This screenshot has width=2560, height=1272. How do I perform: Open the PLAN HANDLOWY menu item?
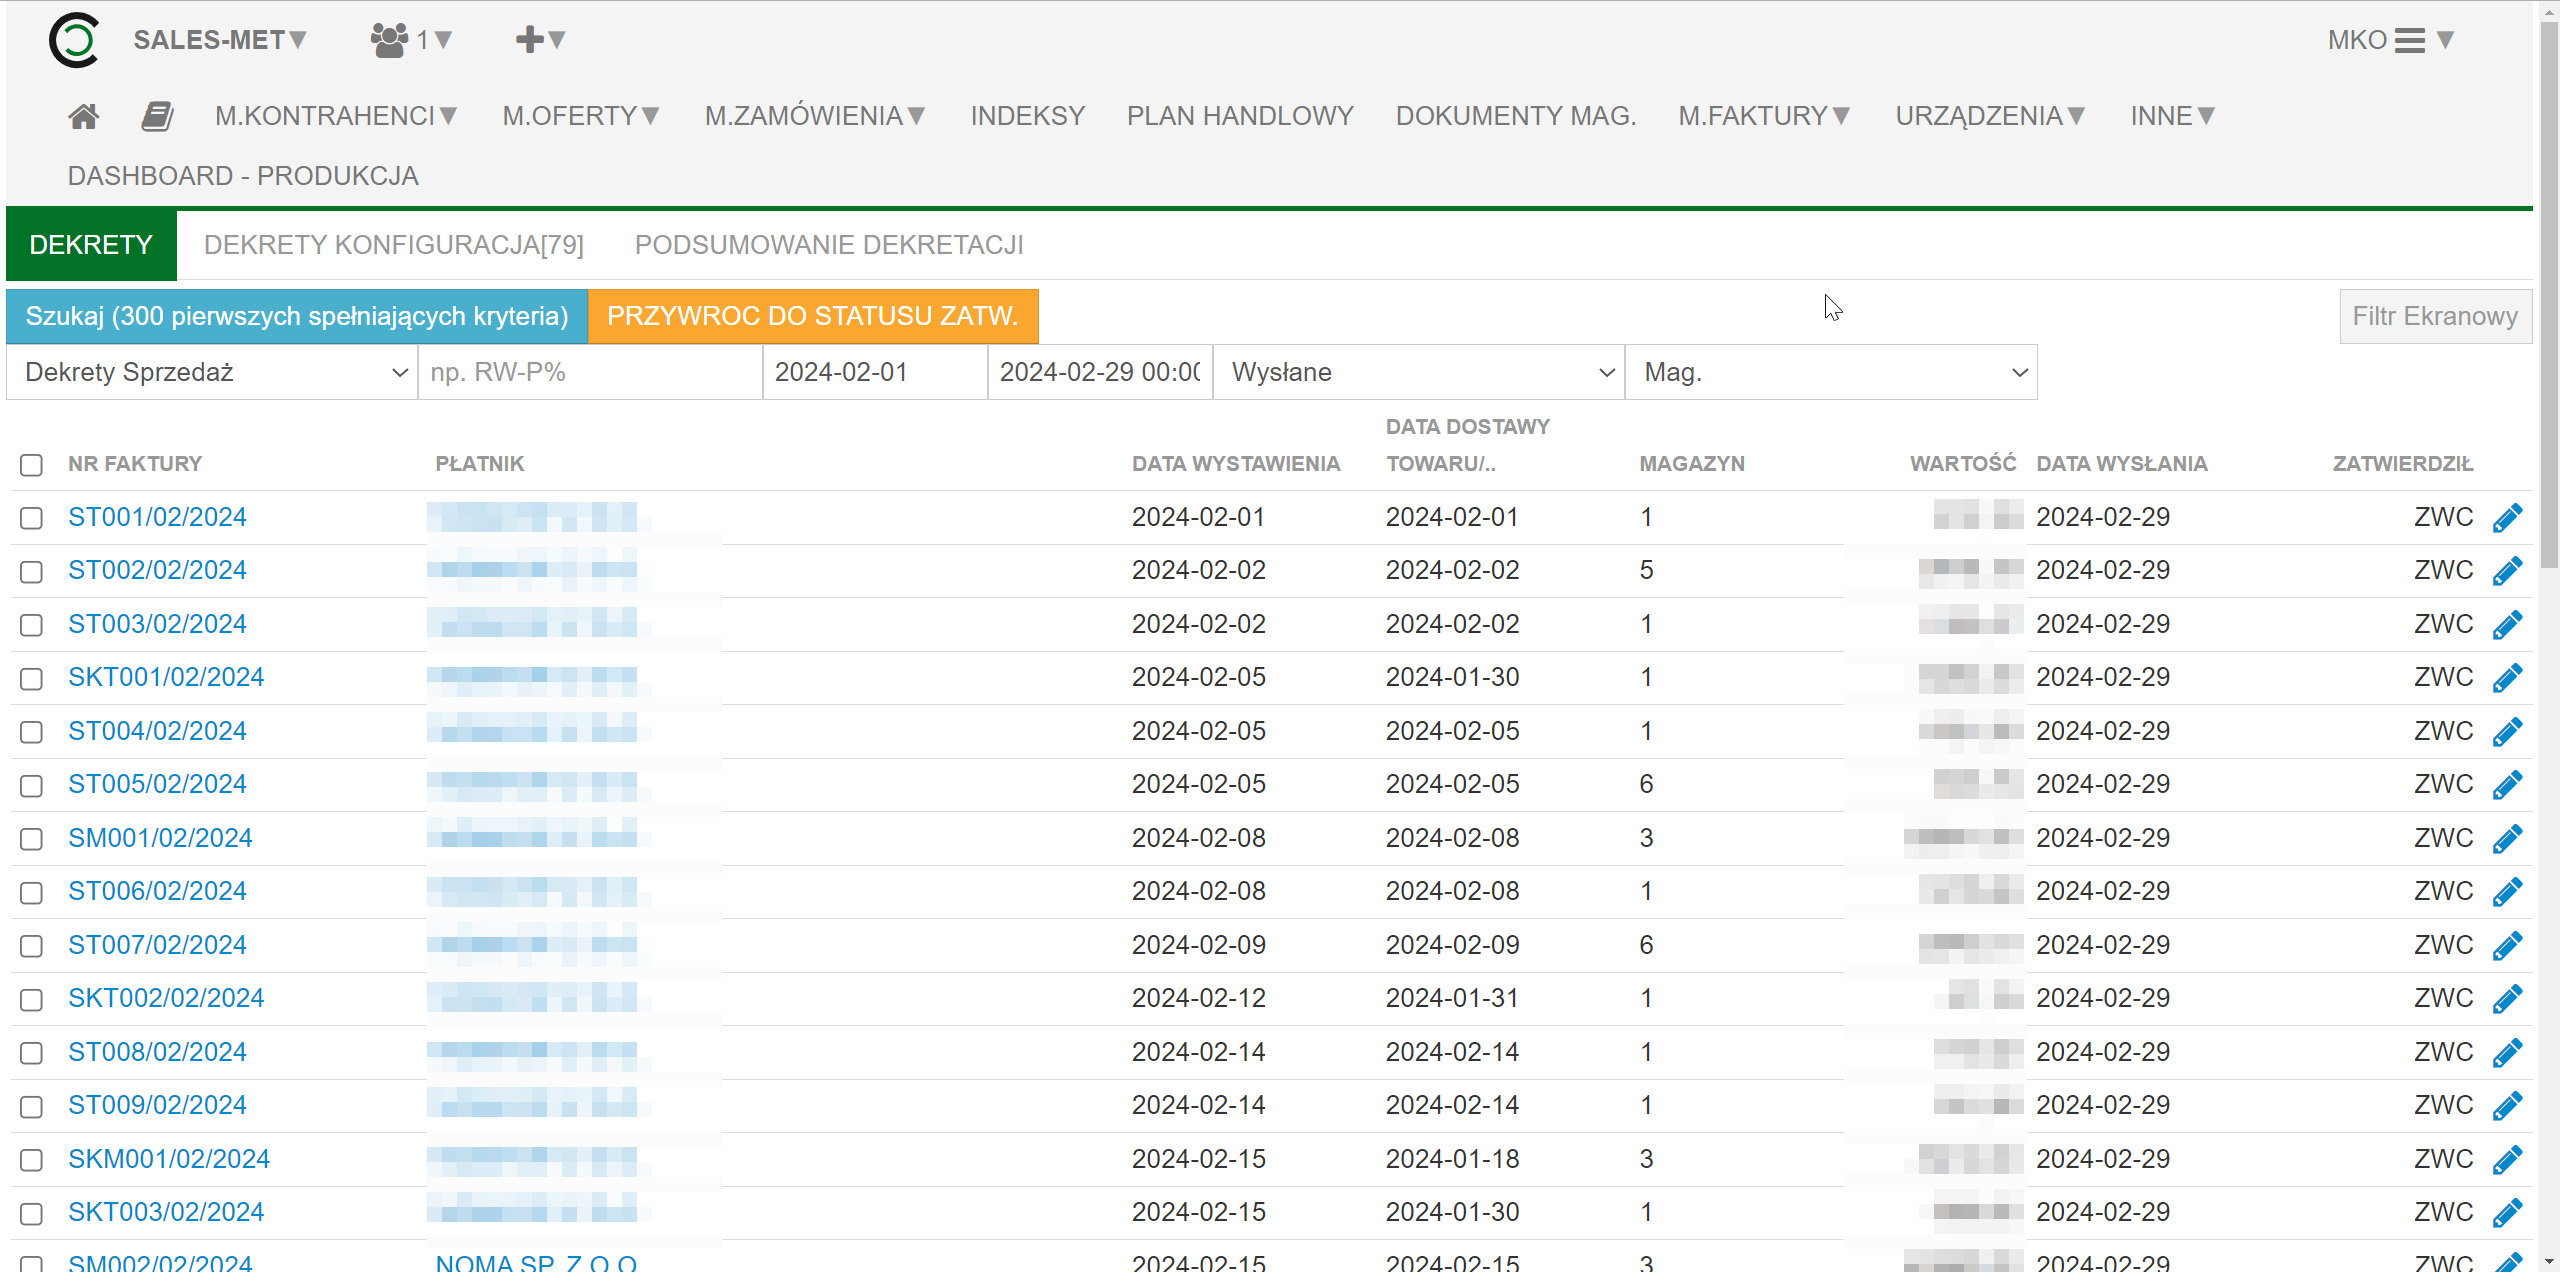(x=1240, y=116)
